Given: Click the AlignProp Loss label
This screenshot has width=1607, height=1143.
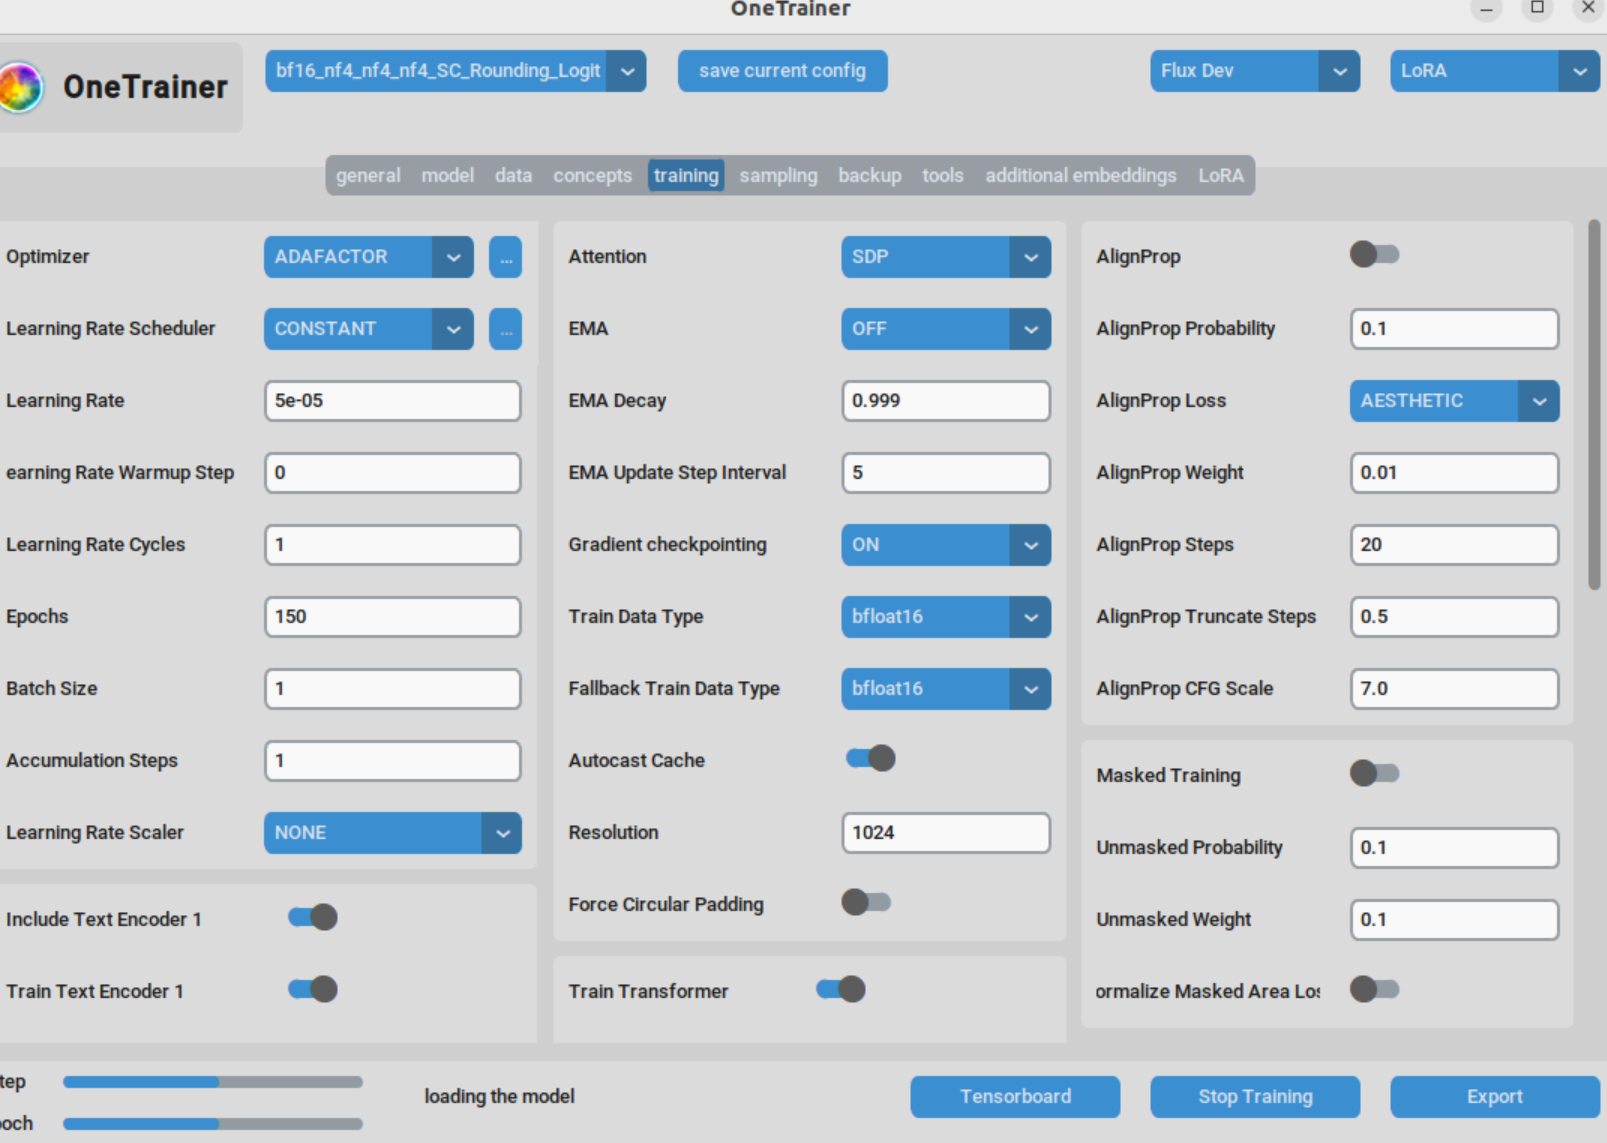Looking at the screenshot, I should click(1161, 401).
